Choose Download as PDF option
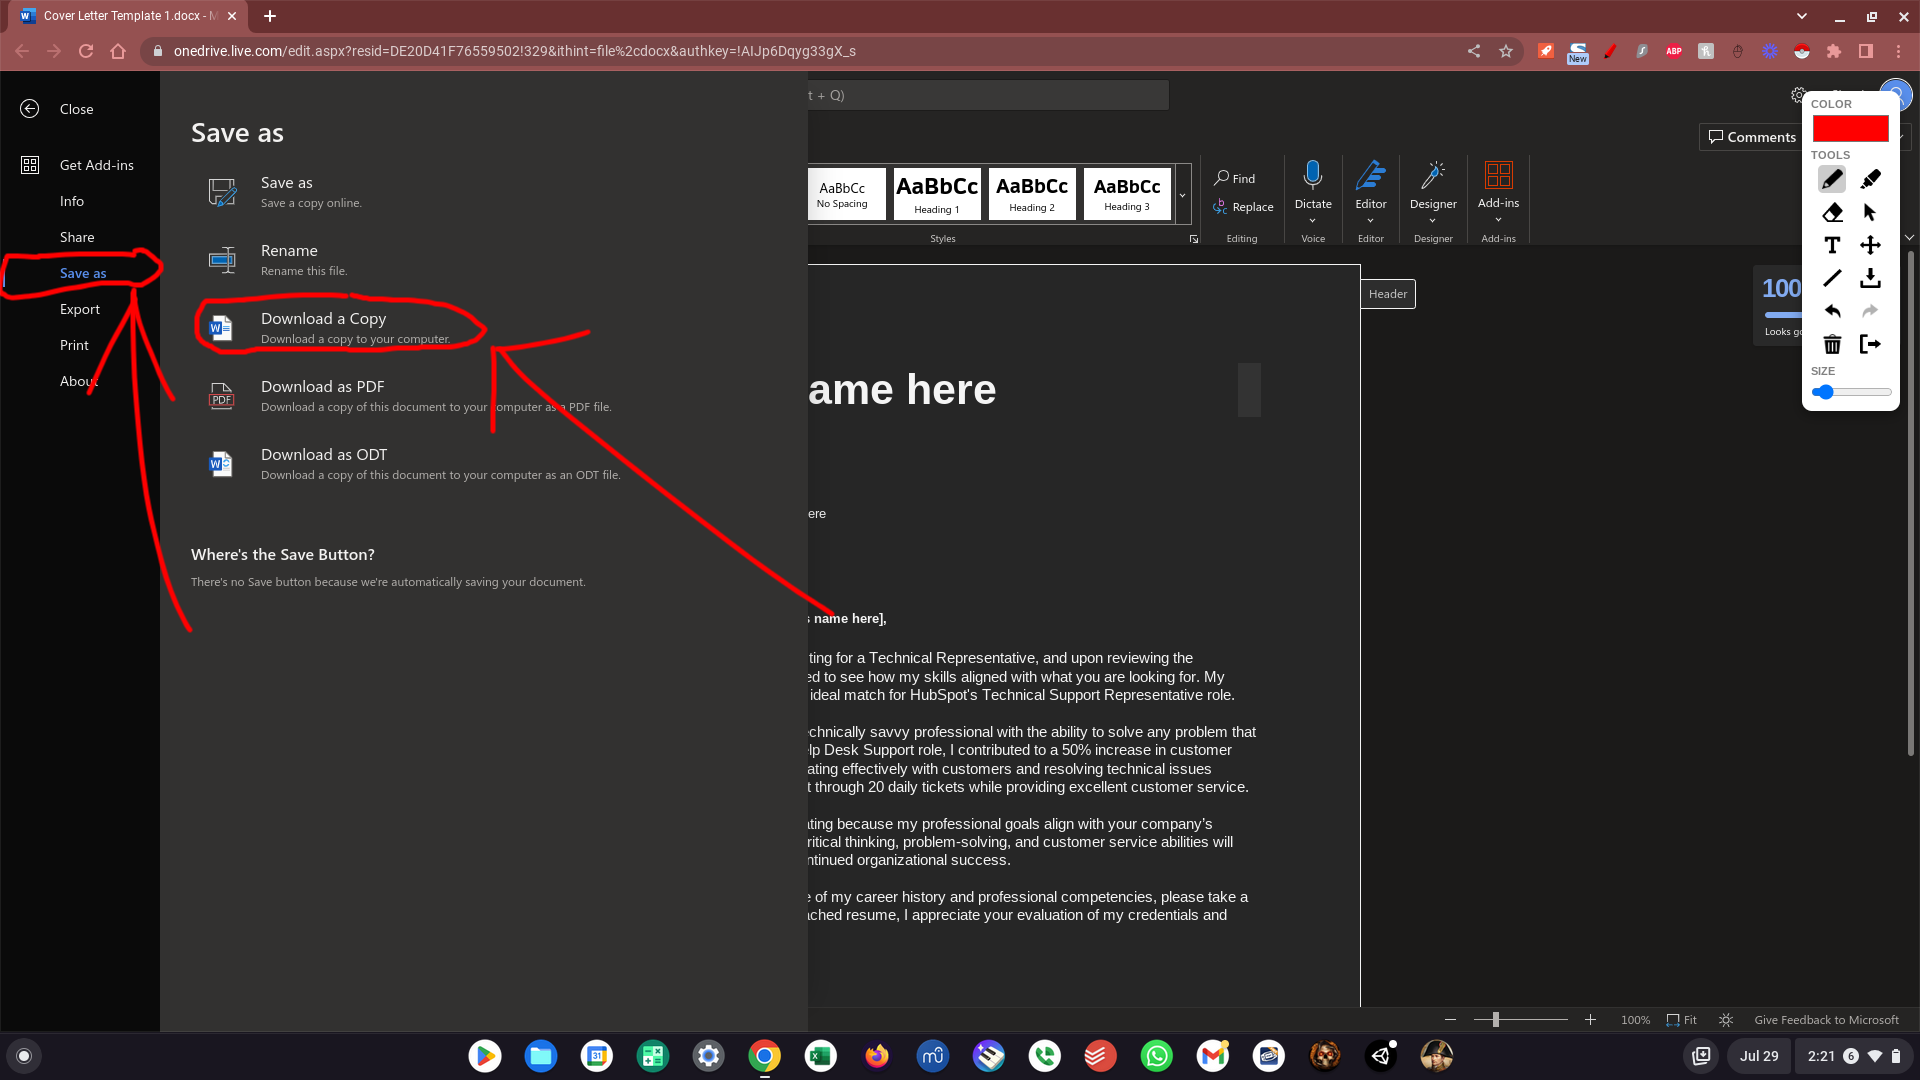This screenshot has width=1920, height=1080. (x=322, y=387)
